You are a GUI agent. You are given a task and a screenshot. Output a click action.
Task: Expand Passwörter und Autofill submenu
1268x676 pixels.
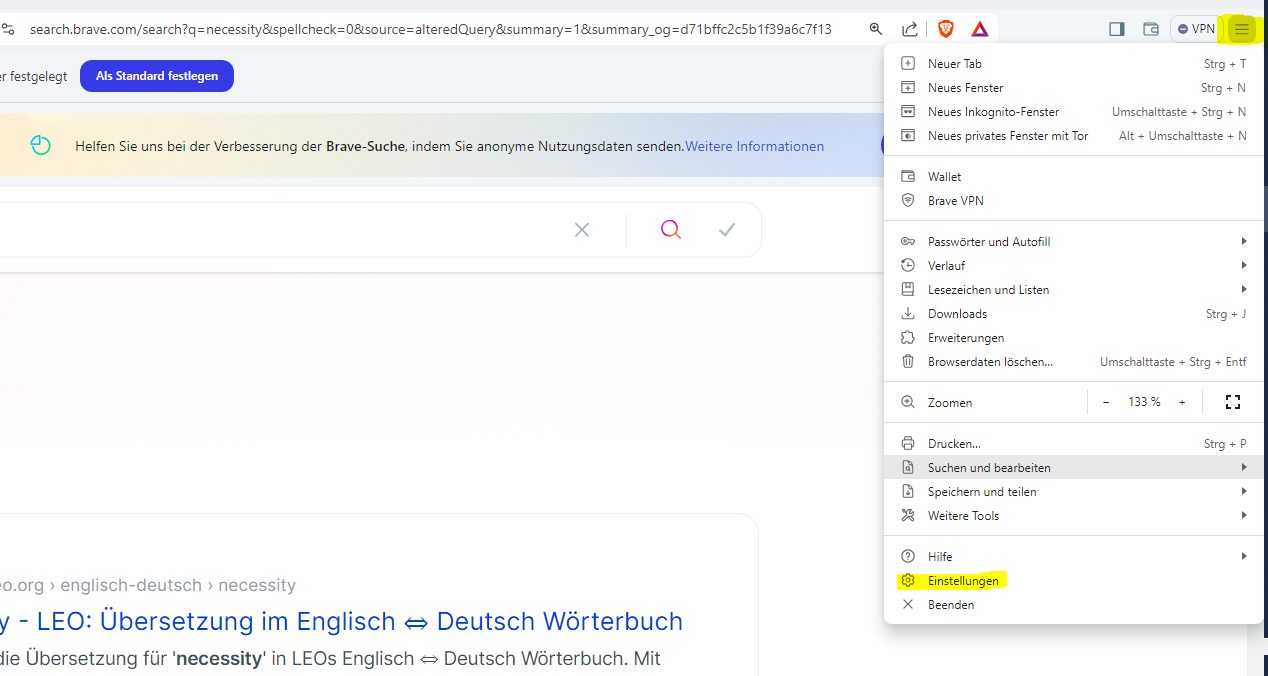click(1074, 242)
